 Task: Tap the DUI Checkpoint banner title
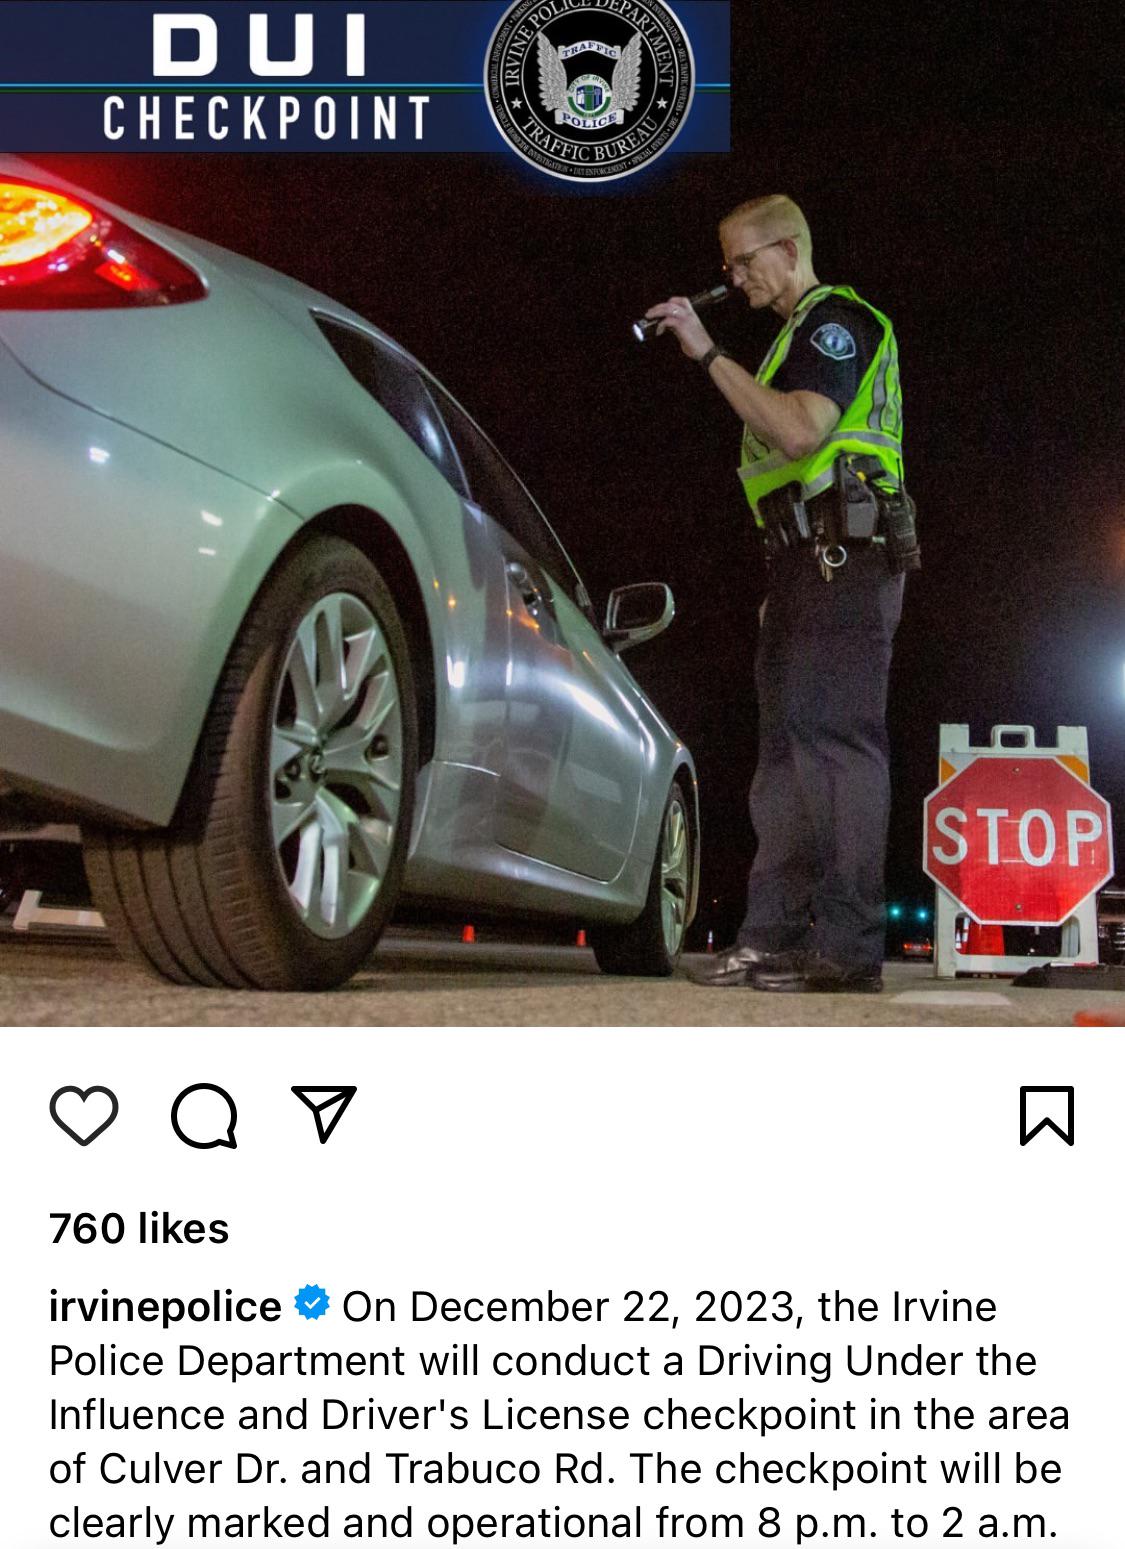(x=266, y=76)
